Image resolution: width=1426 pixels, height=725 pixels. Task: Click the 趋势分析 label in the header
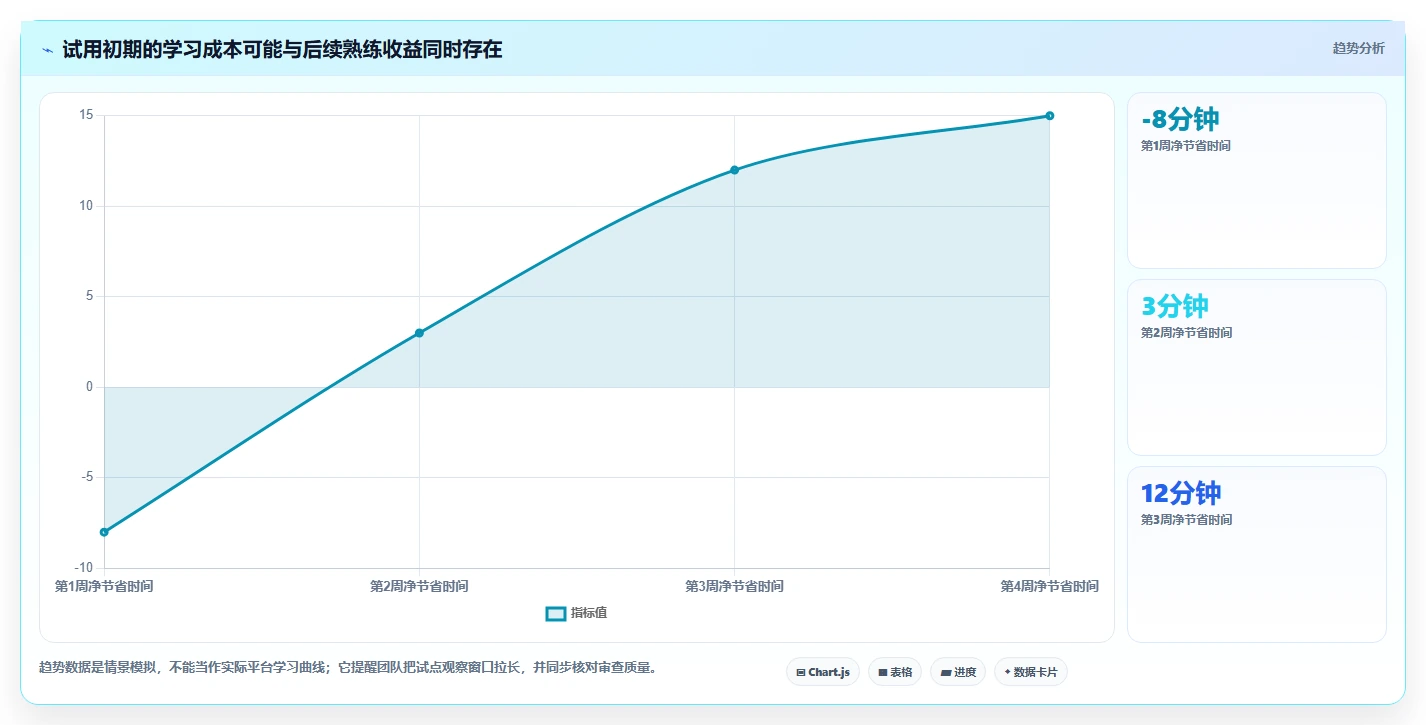tap(1358, 48)
